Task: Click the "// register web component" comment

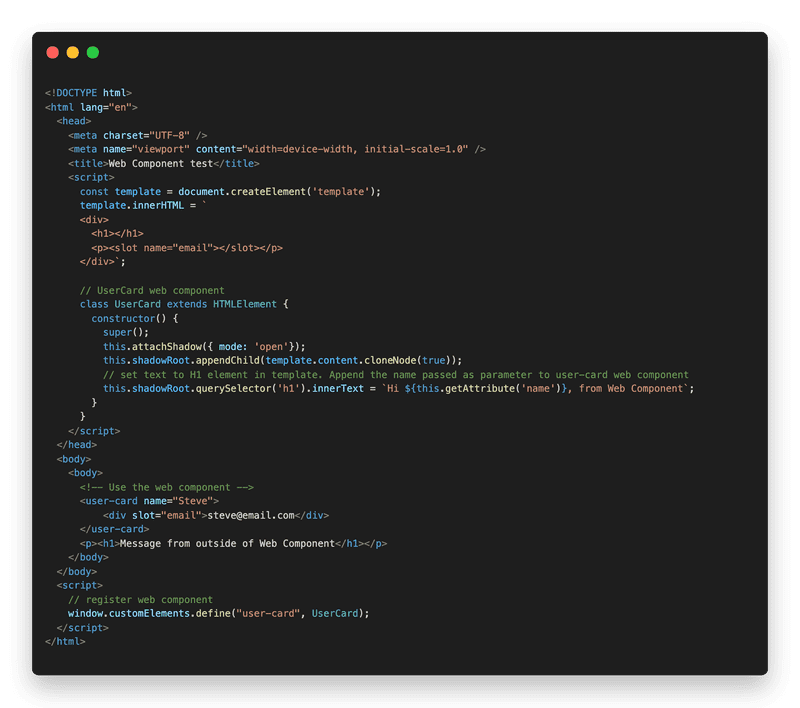Action: point(140,600)
